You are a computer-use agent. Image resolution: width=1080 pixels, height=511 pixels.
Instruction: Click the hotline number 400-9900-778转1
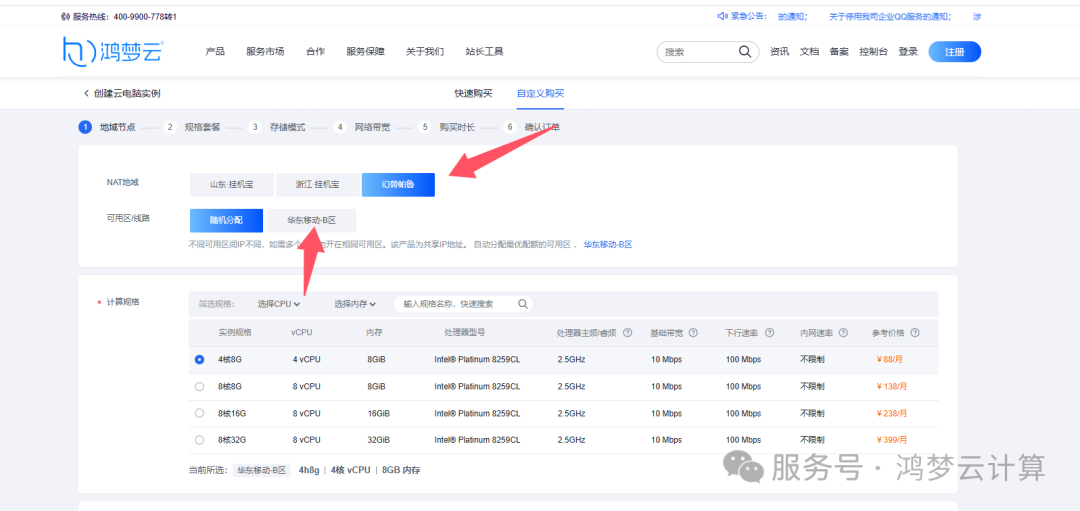pos(145,16)
